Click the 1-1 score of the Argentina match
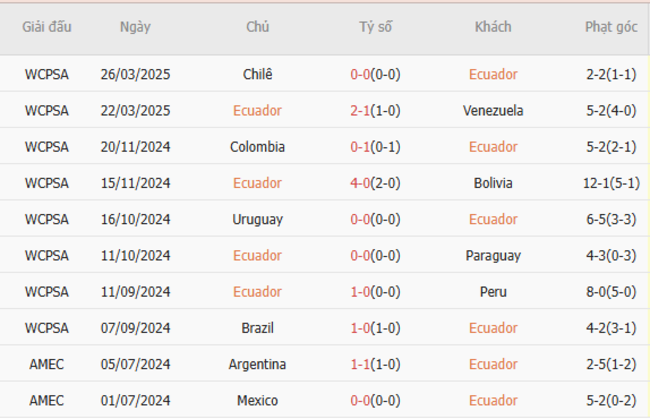 (x=361, y=364)
